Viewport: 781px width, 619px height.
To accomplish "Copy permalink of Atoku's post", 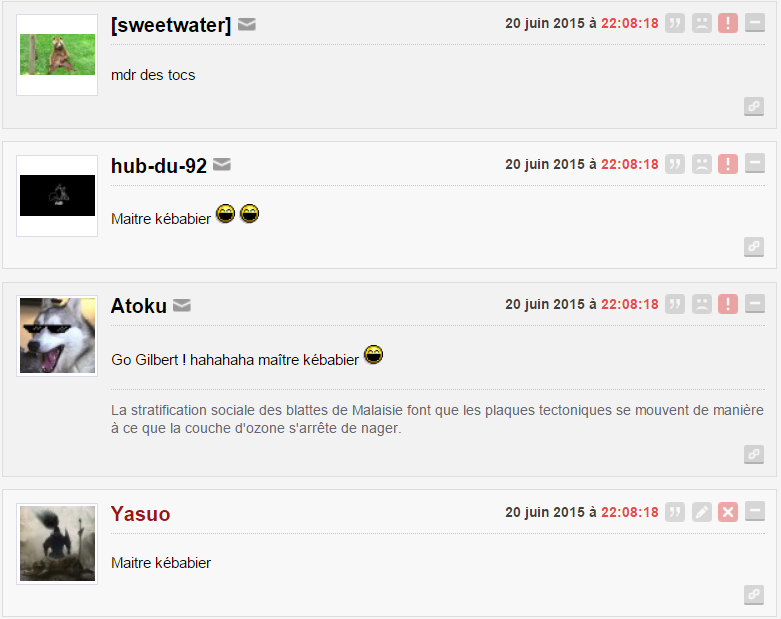I will tap(754, 454).
